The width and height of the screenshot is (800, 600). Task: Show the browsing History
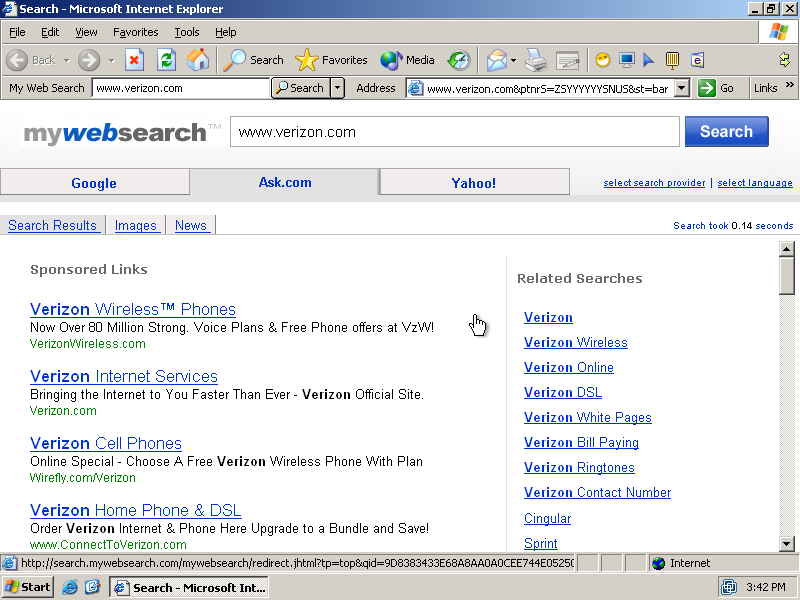(459, 60)
